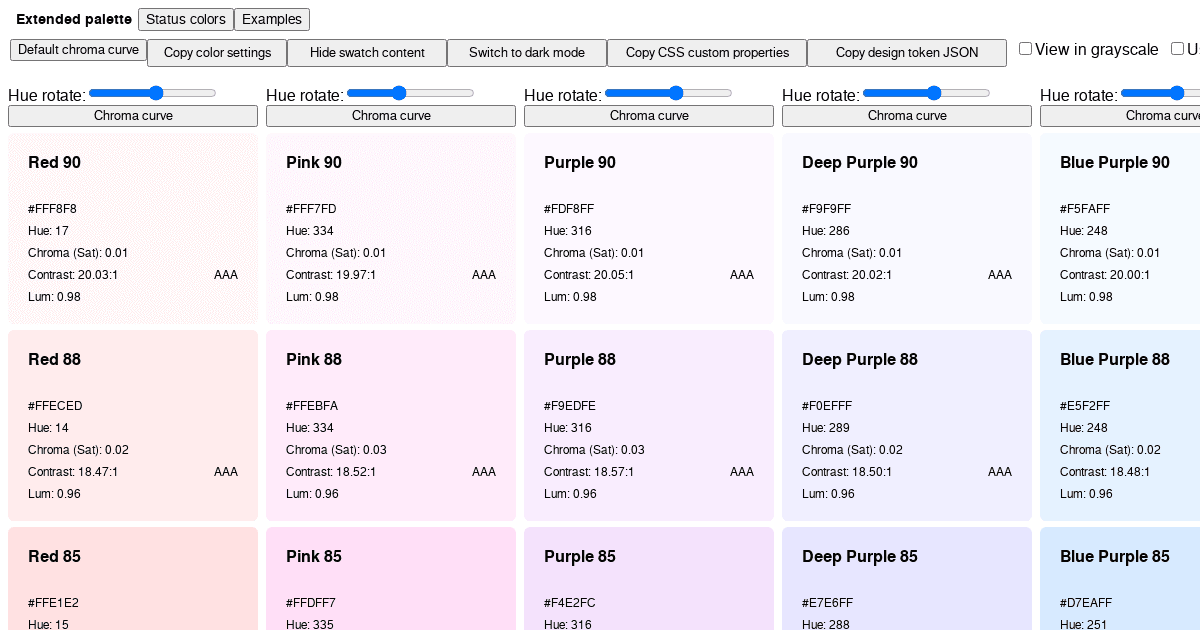1200x630 pixels.
Task: Open the Examples tab
Action: click(x=271, y=19)
